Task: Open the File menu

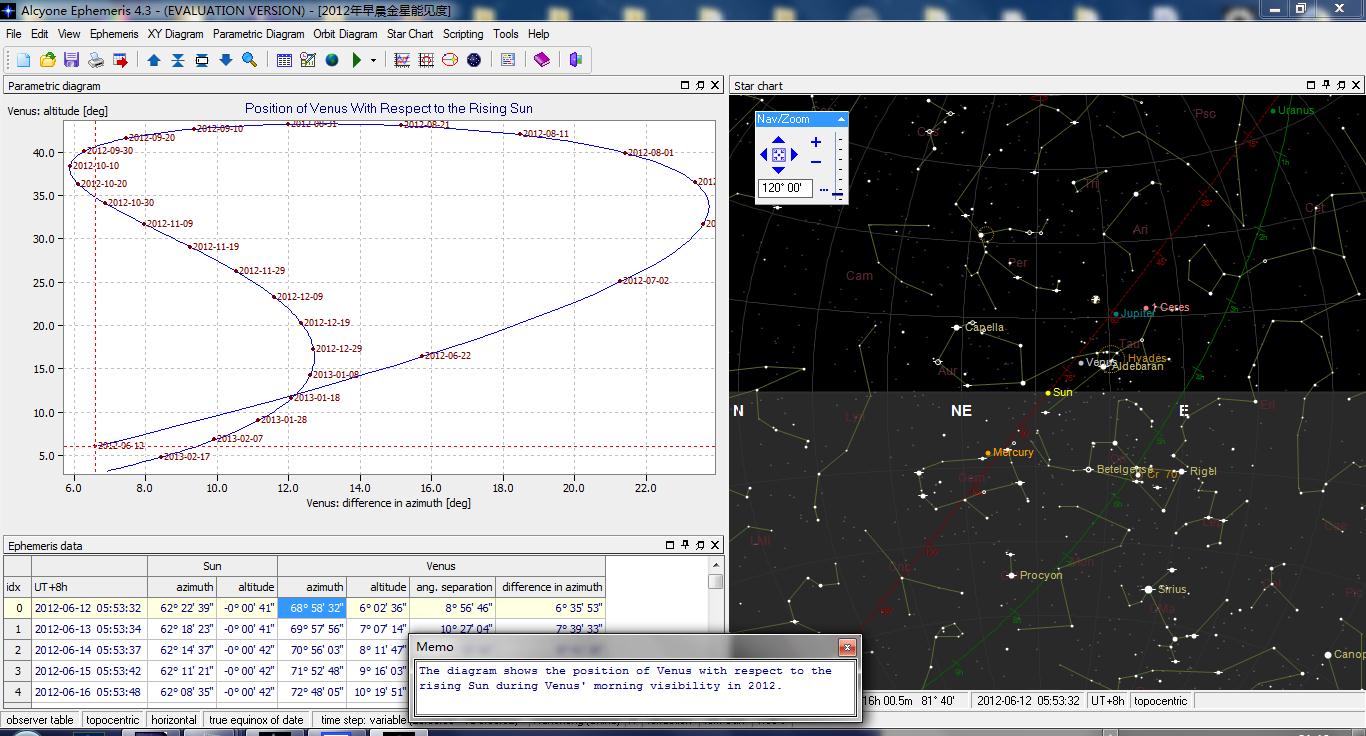Action: (x=13, y=34)
